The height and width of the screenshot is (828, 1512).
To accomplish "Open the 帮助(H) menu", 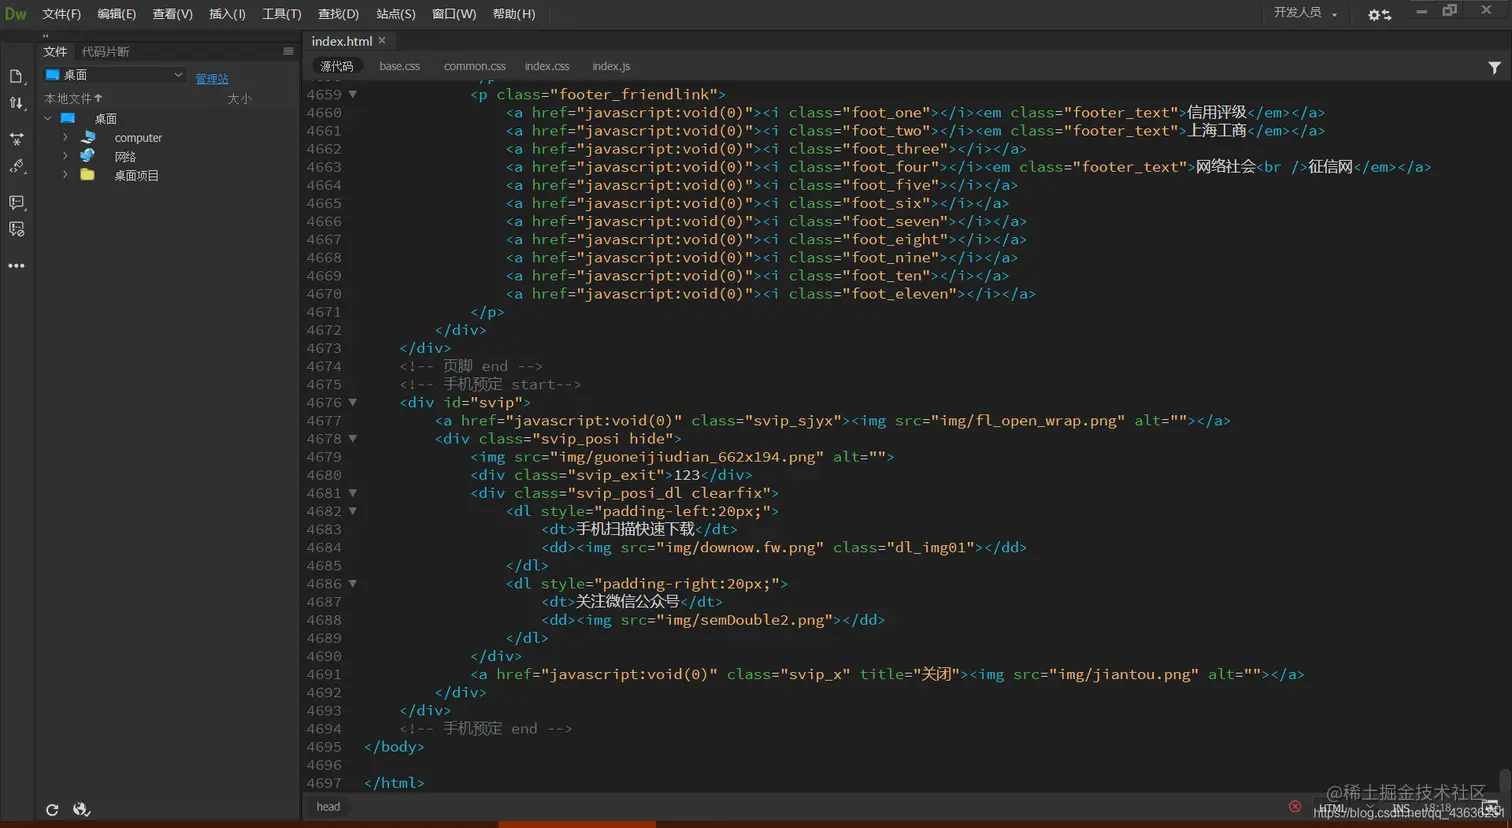I will (514, 14).
